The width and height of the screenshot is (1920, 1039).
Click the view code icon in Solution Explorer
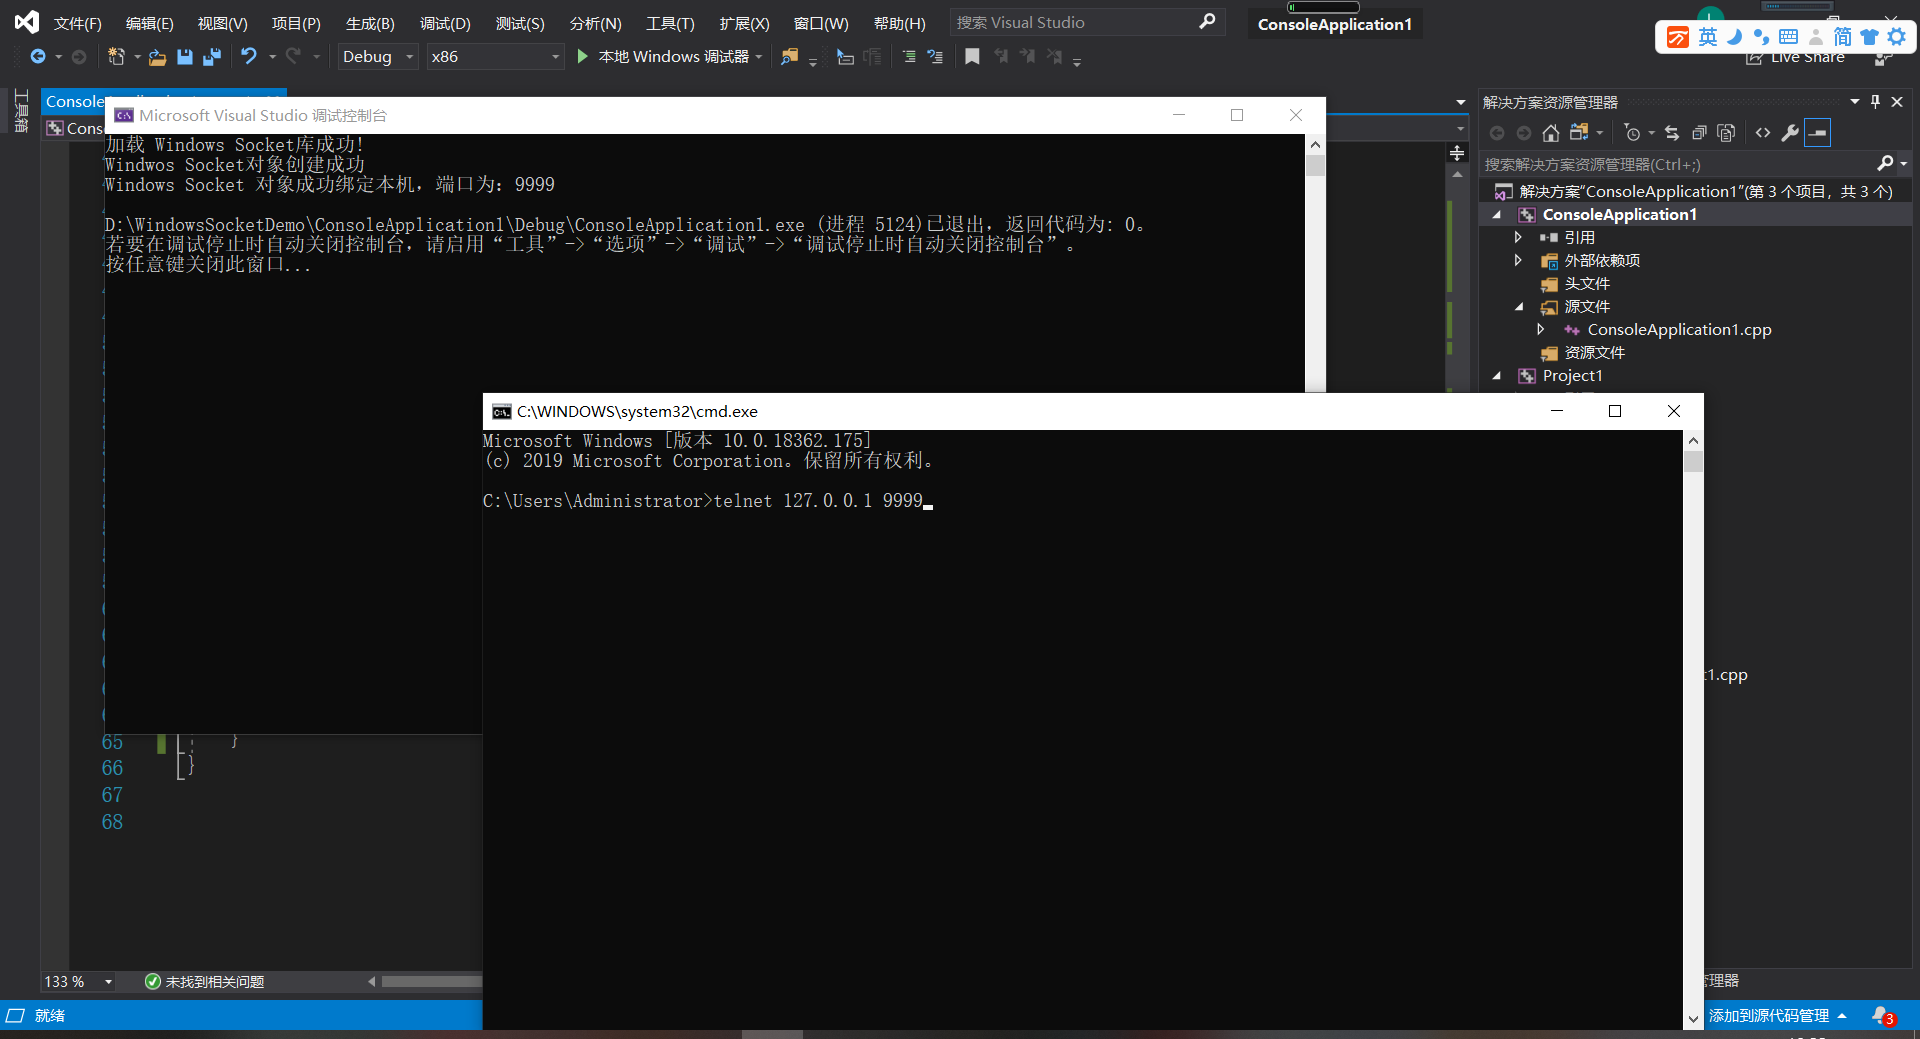[x=1763, y=133]
